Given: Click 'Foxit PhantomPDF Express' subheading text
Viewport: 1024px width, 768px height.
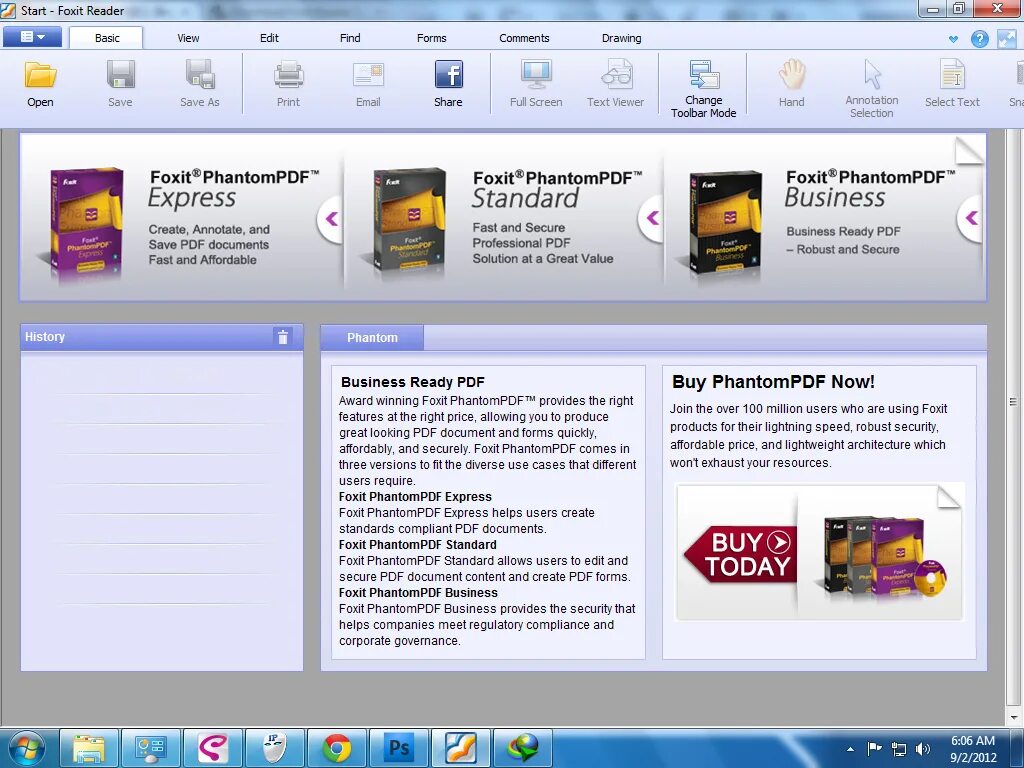Looking at the screenshot, I should (415, 496).
